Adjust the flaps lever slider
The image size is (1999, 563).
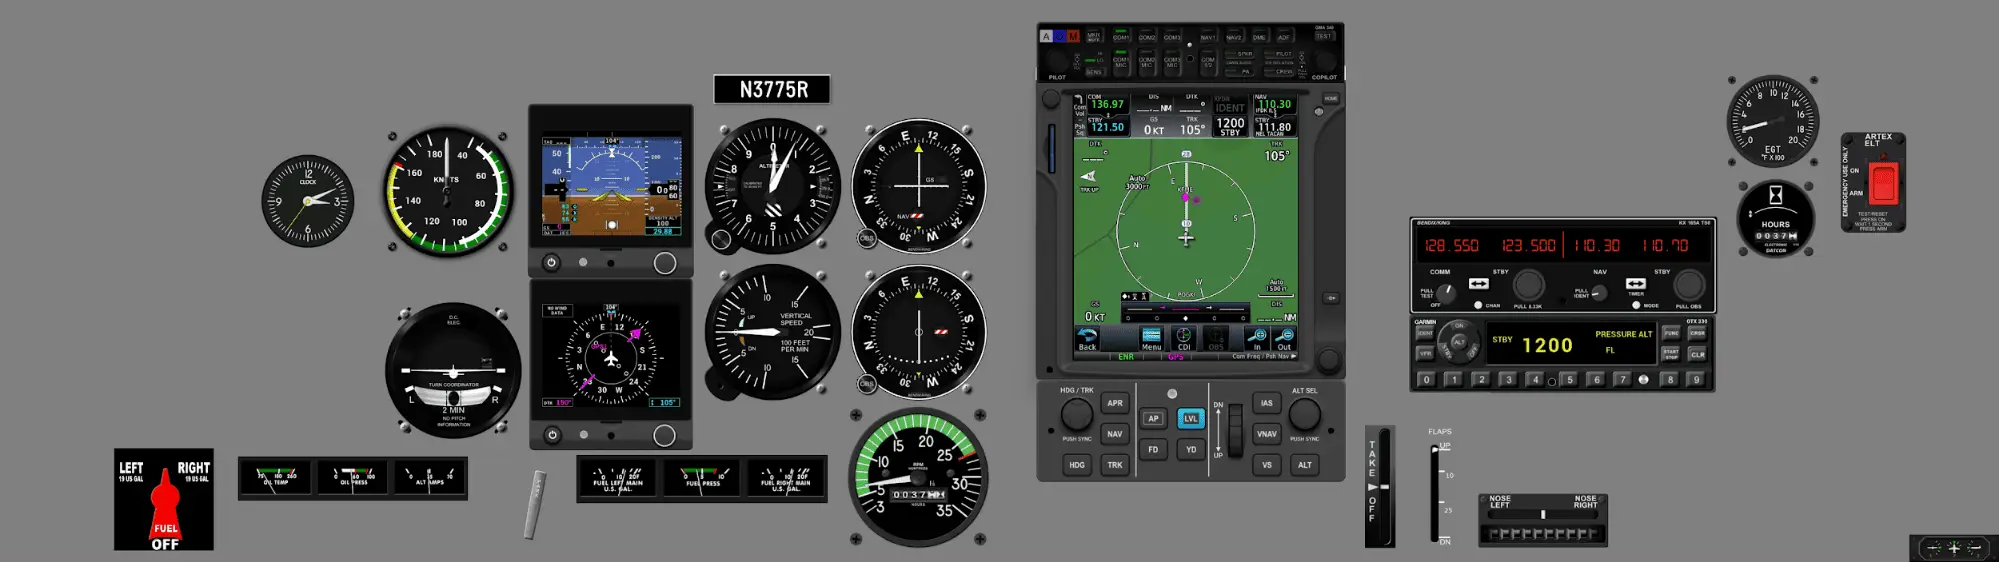(1435, 494)
